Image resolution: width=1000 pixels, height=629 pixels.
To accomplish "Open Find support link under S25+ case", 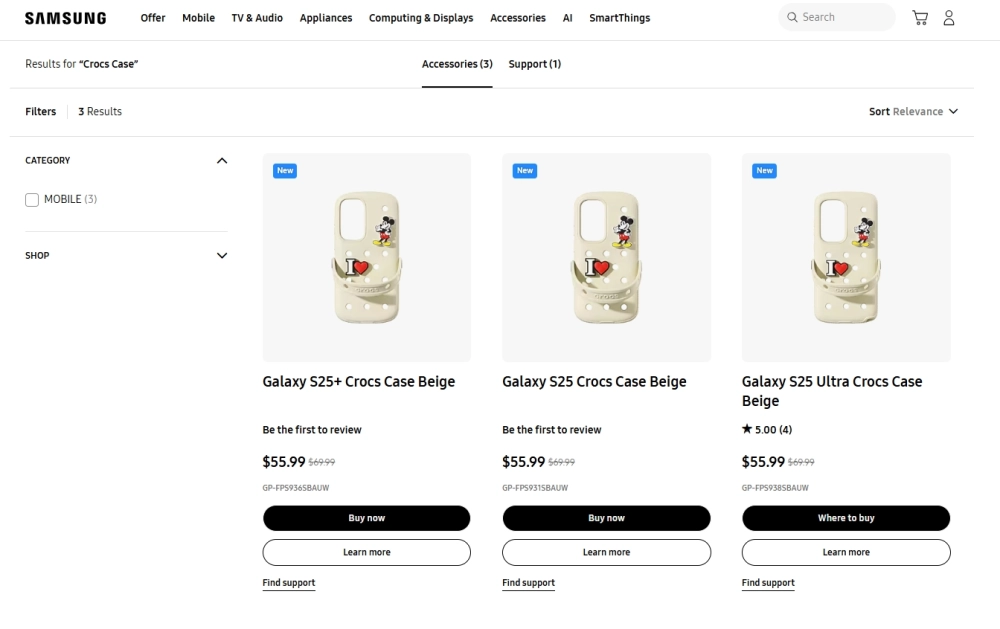I will click(289, 583).
